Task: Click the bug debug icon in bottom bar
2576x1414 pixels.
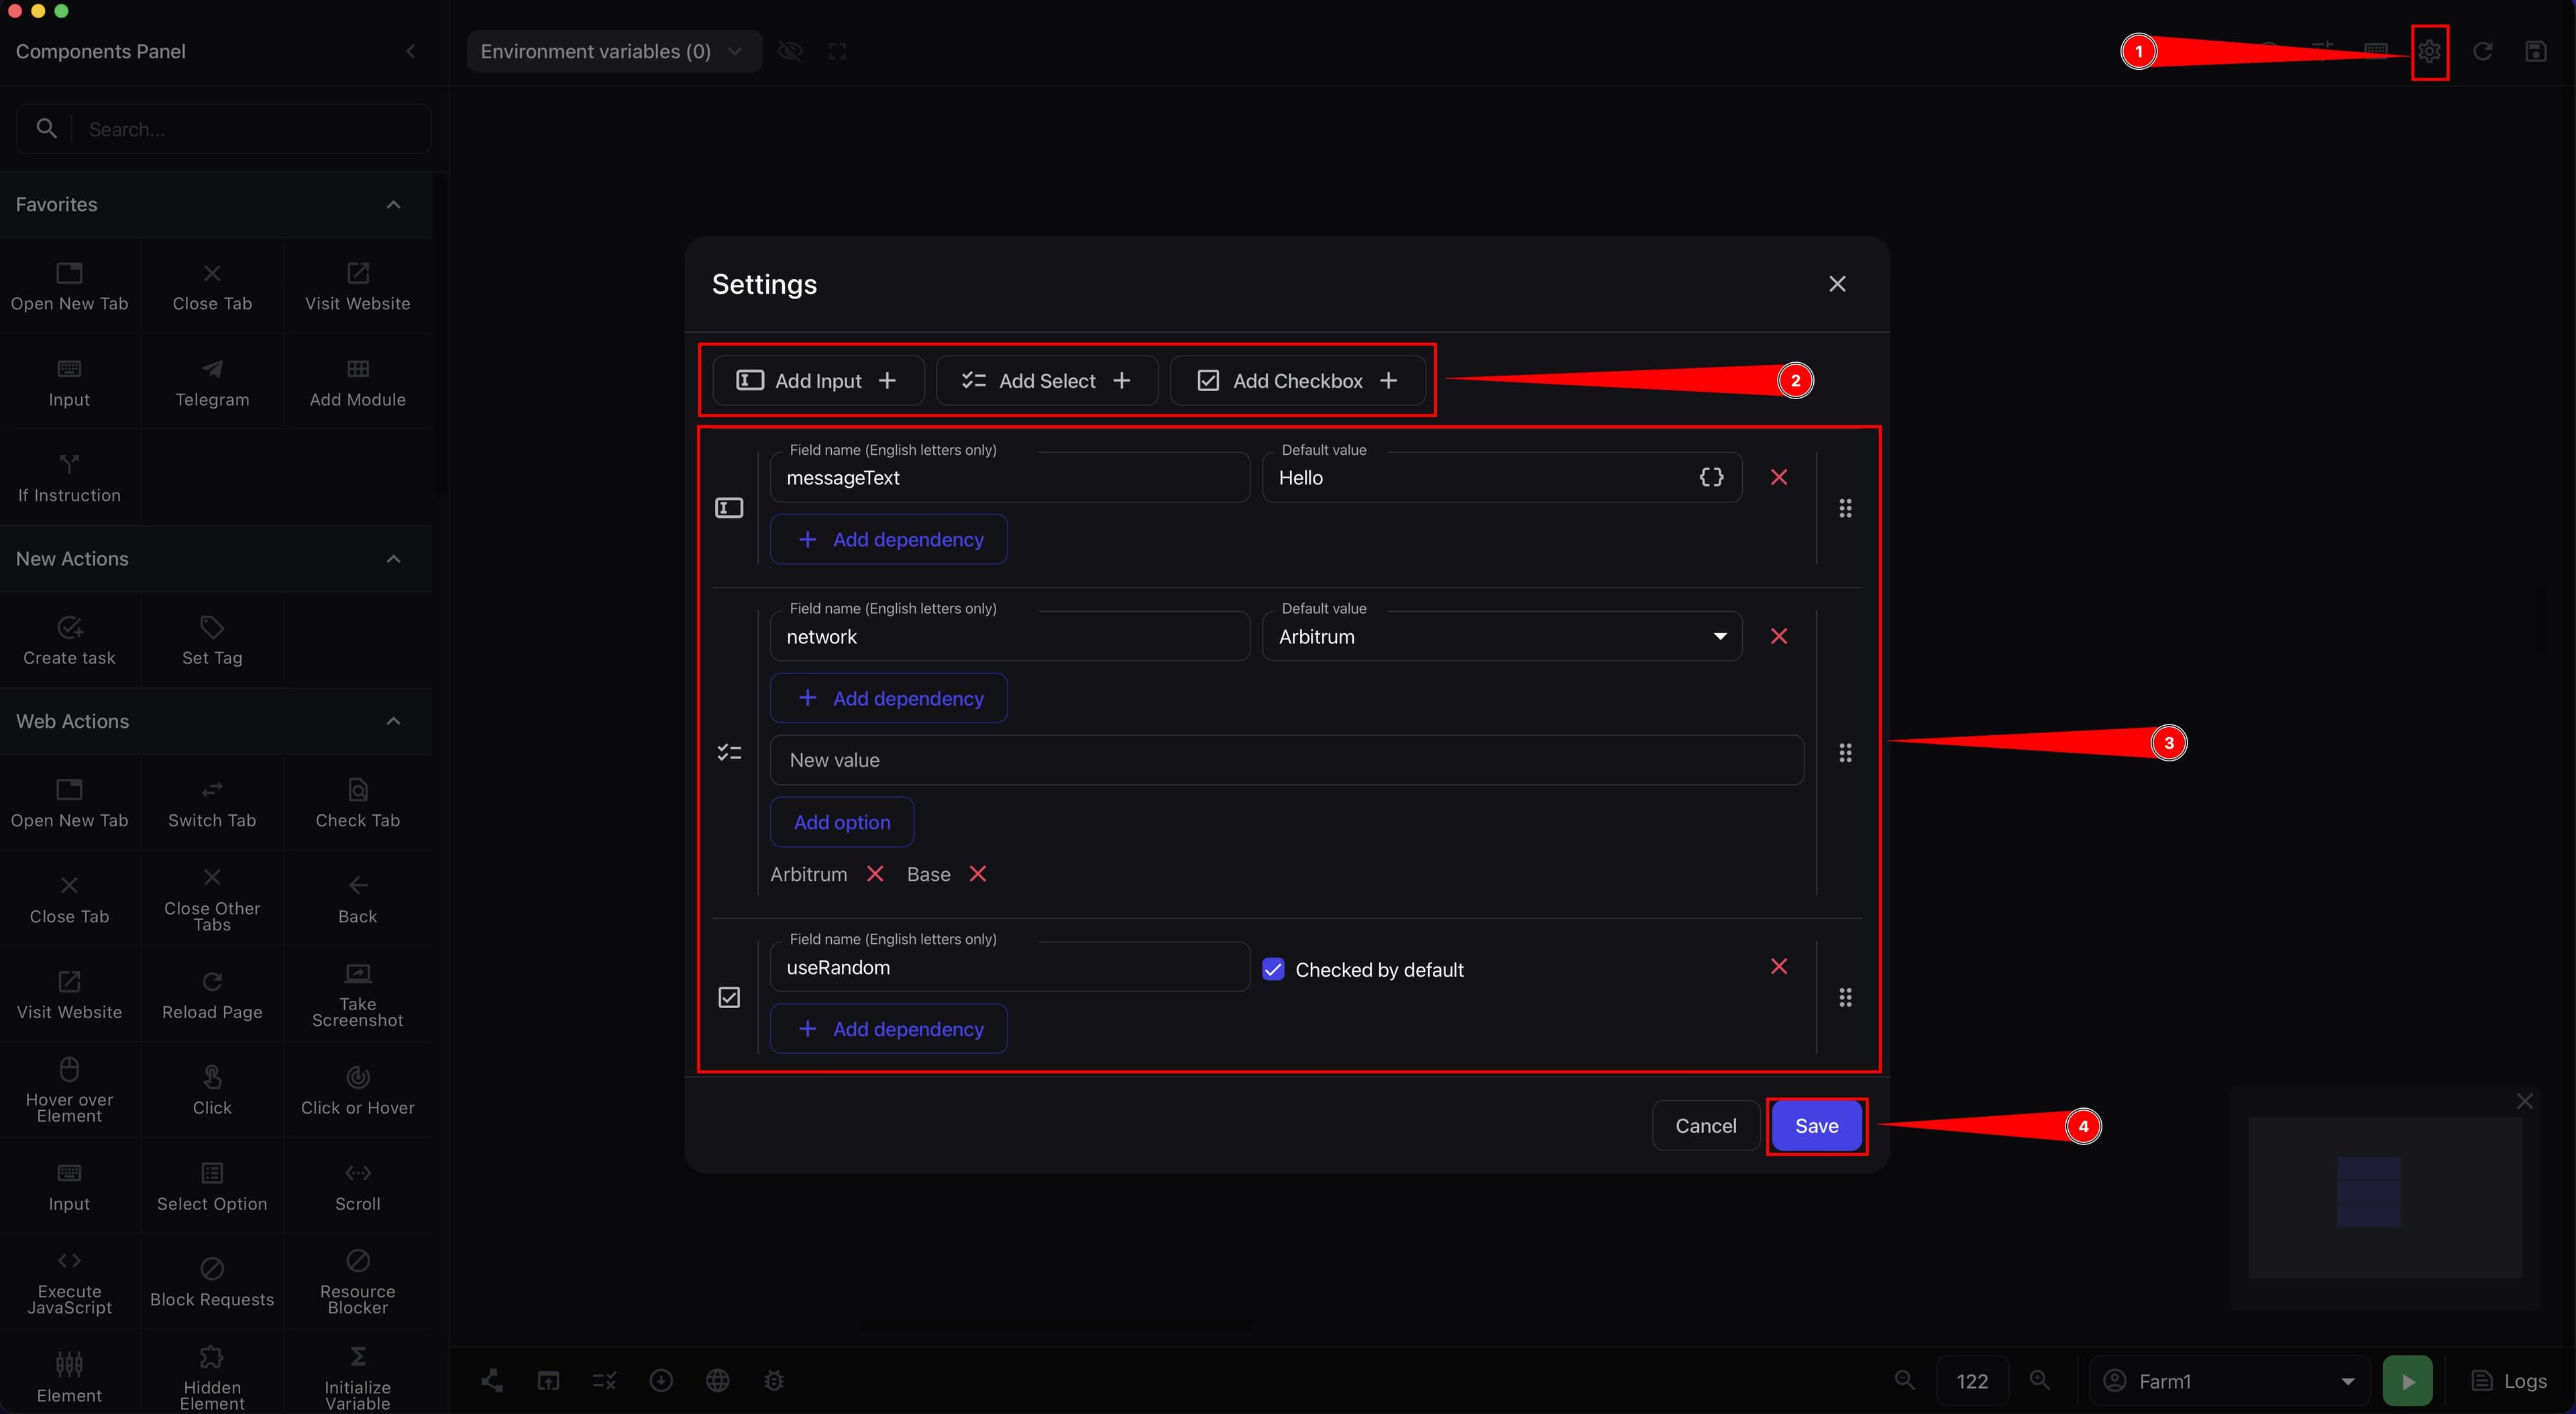Action: (x=773, y=1381)
